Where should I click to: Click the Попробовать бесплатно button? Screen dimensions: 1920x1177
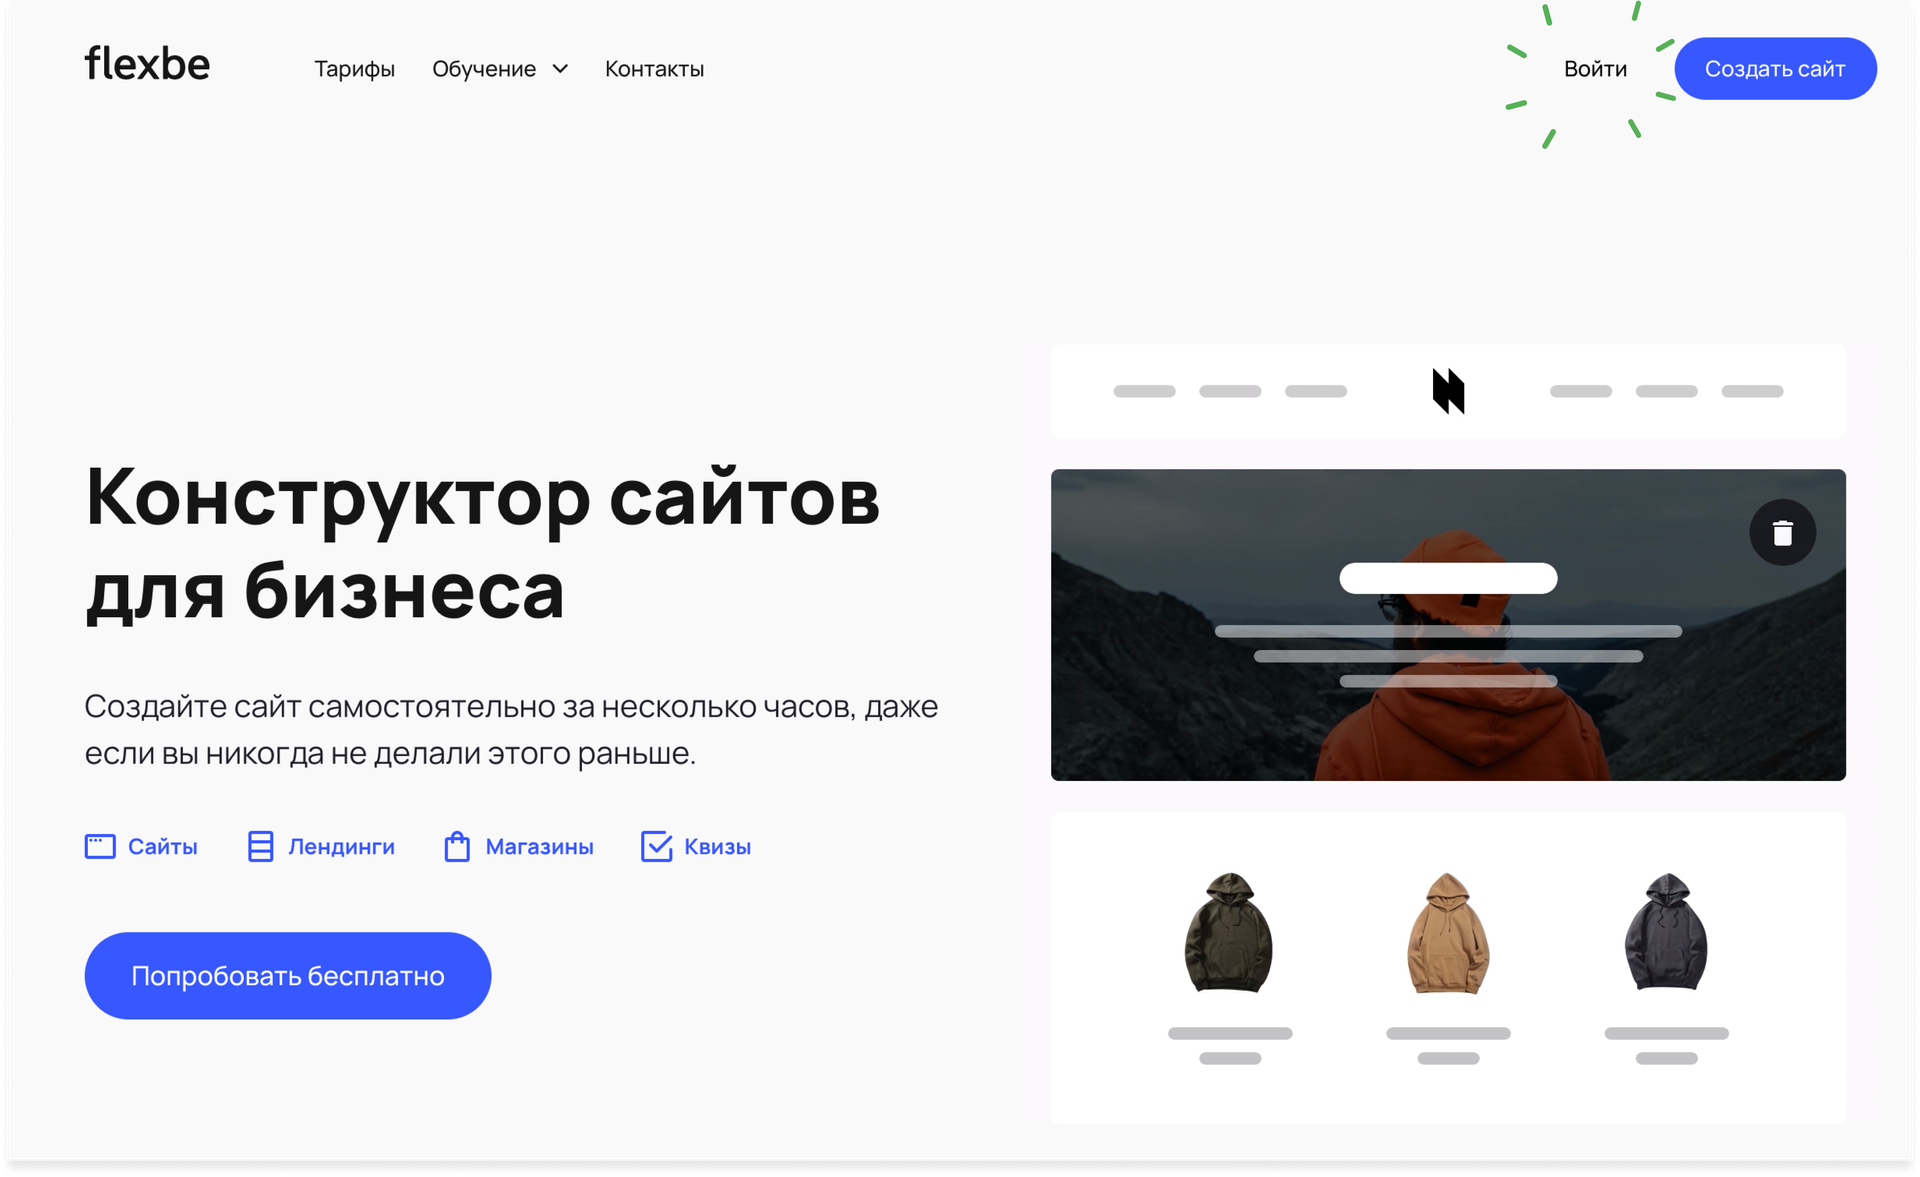tap(287, 975)
